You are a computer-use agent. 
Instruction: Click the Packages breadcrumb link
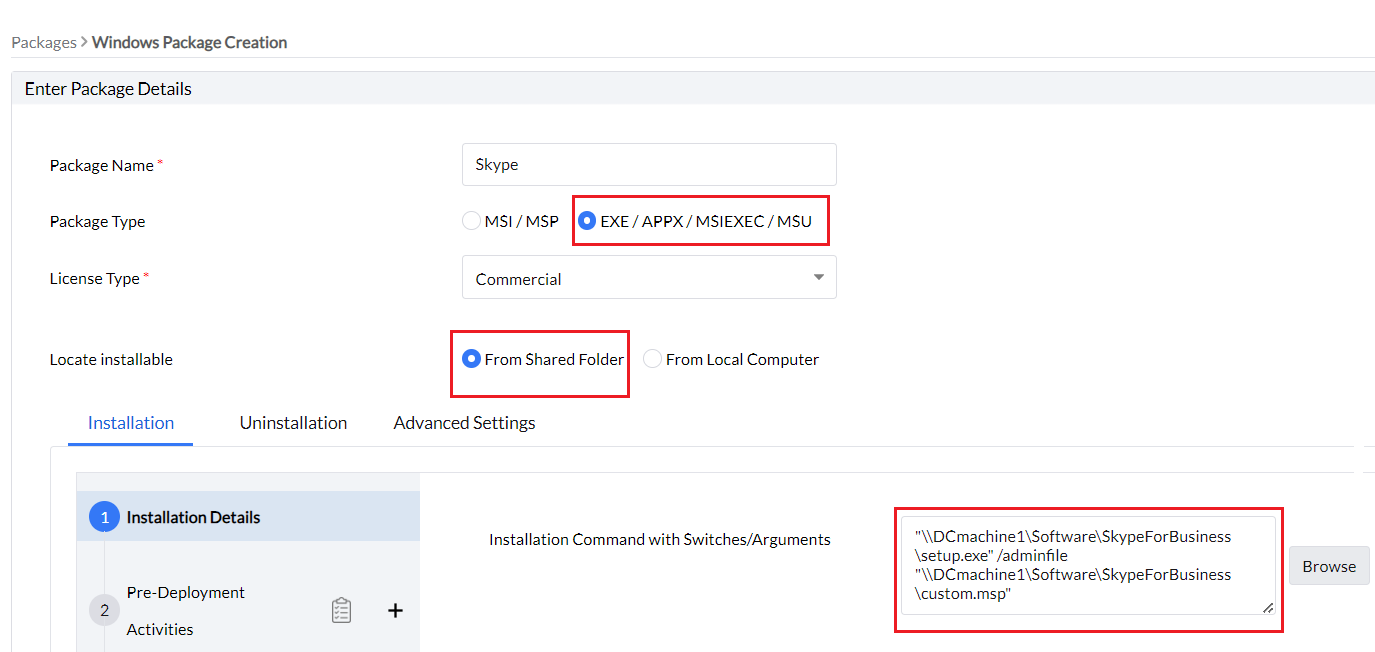[44, 42]
